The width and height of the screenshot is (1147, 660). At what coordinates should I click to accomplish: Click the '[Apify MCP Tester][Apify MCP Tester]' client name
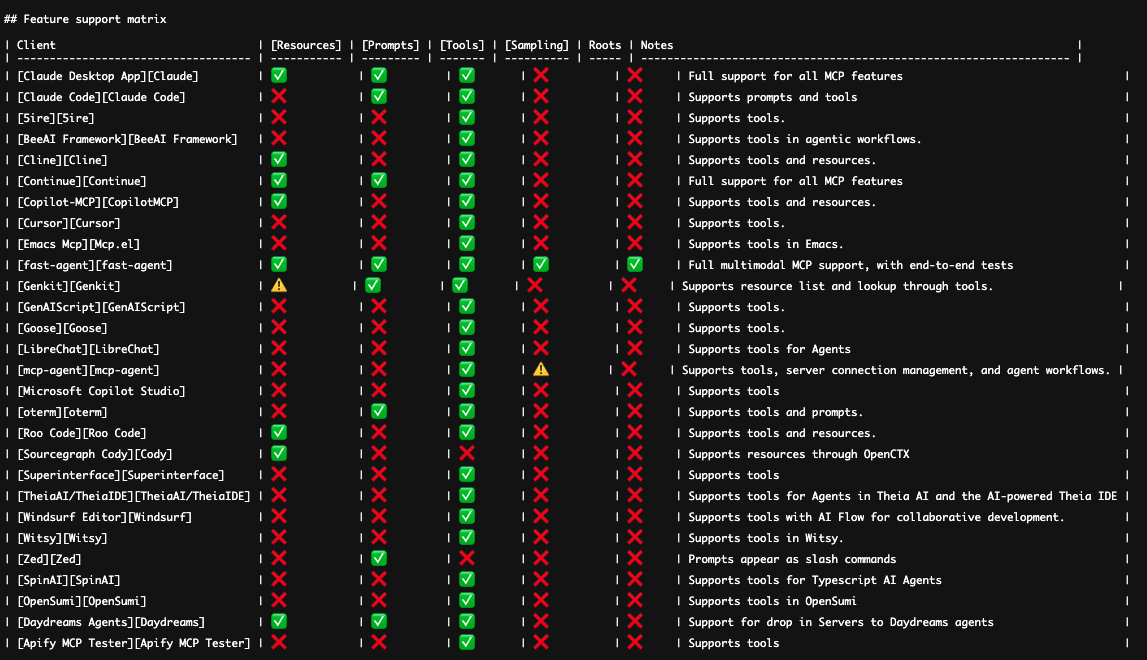click(134, 643)
